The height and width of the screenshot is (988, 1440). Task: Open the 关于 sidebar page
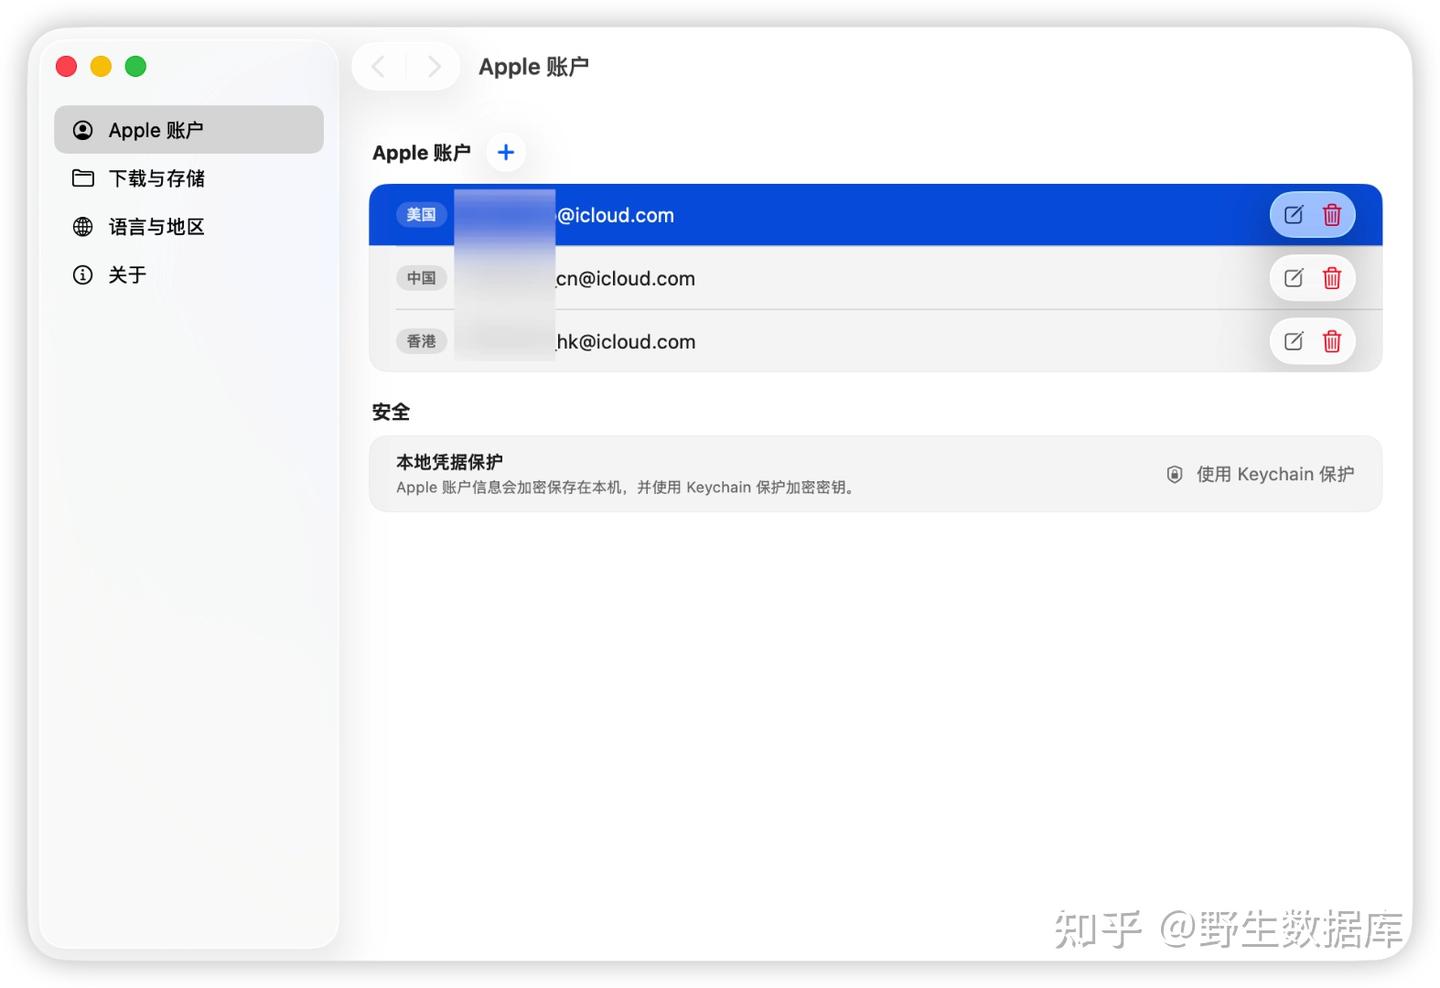(189, 275)
